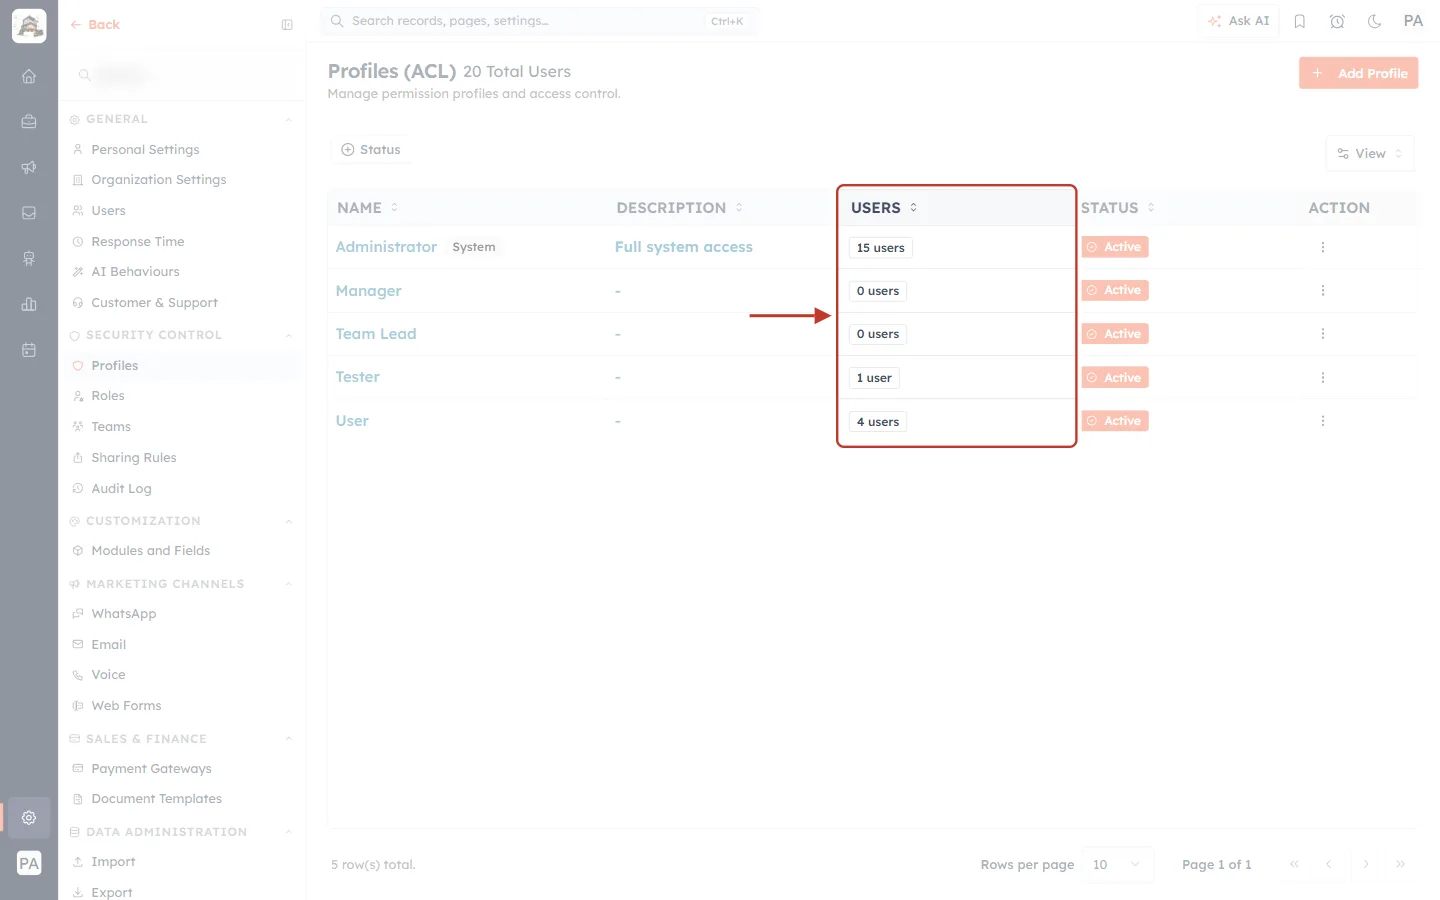Open the home icon in the left rail
This screenshot has width=1440, height=900.
(29, 76)
